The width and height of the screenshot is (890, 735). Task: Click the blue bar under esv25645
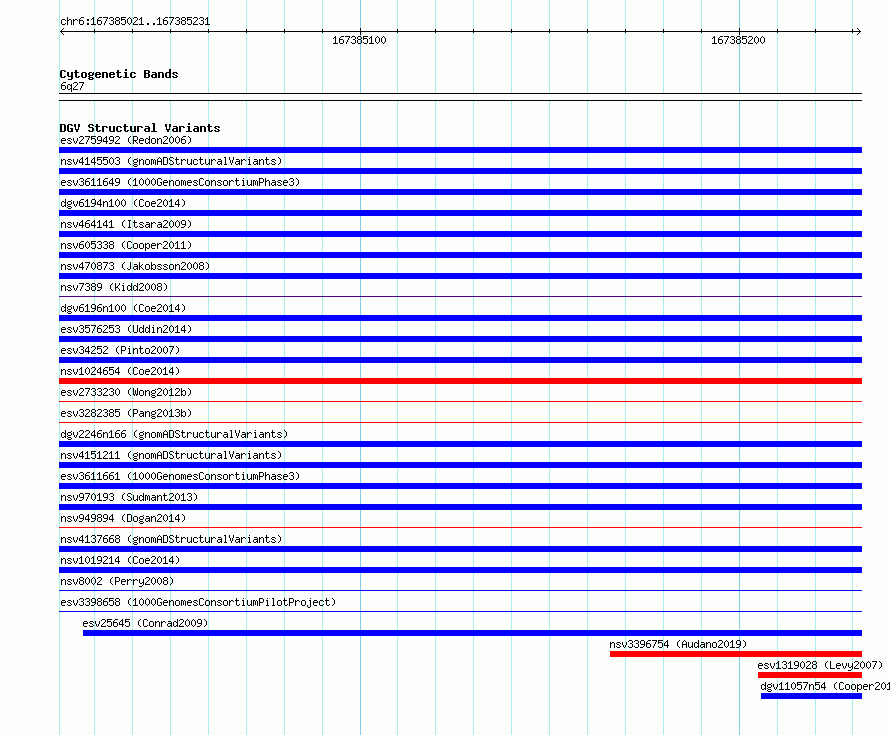click(472, 633)
